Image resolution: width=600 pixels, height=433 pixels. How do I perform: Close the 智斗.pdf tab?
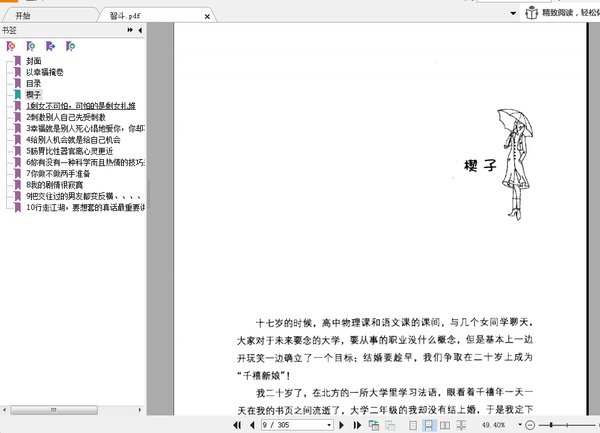pos(207,16)
